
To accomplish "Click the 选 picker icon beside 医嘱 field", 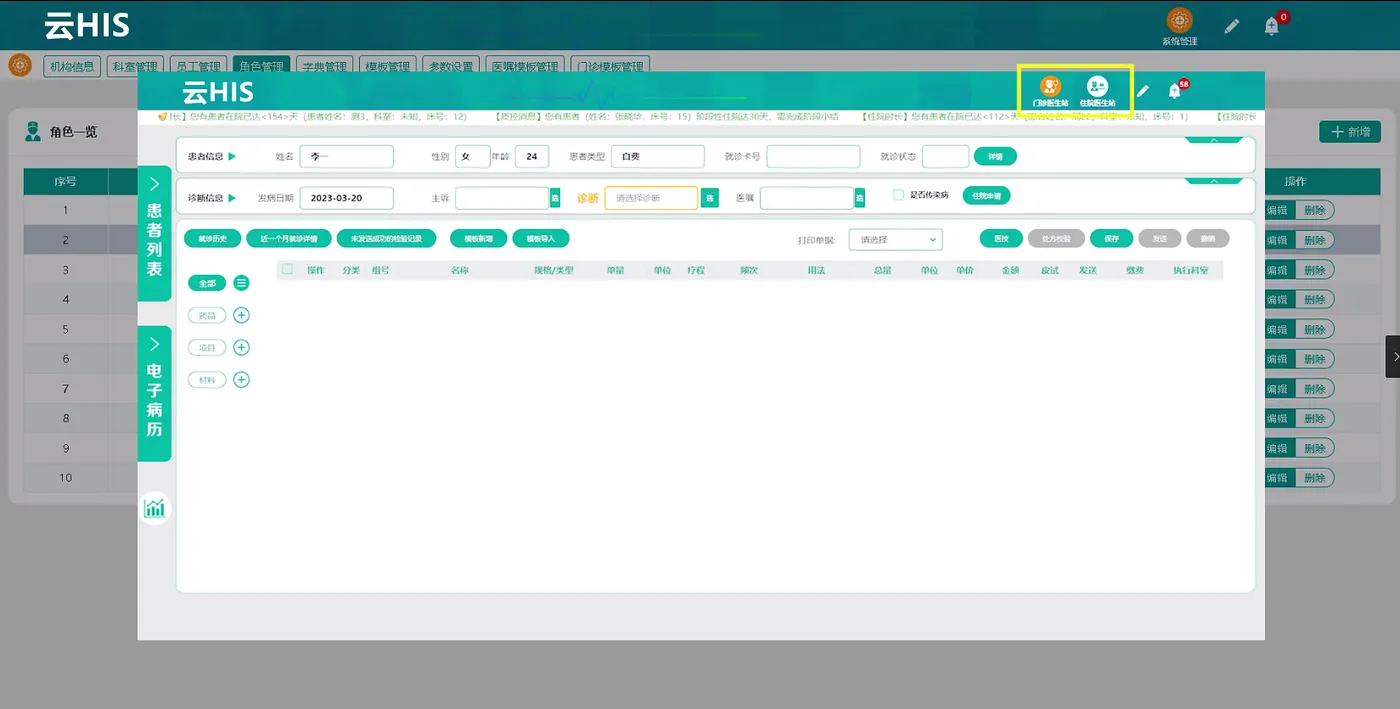I will tap(859, 198).
